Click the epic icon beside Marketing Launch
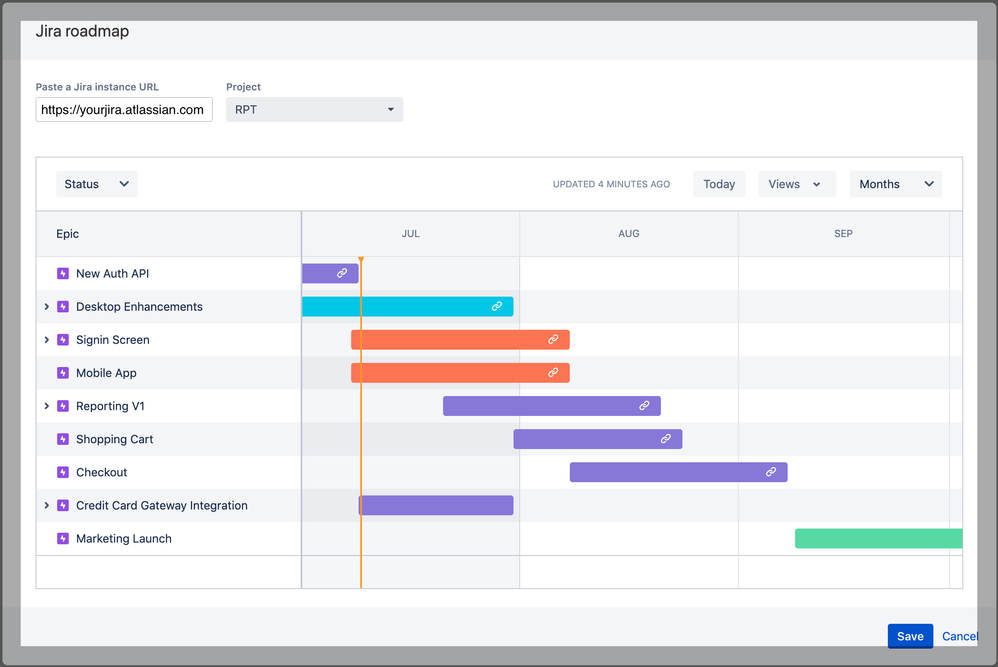 (62, 538)
